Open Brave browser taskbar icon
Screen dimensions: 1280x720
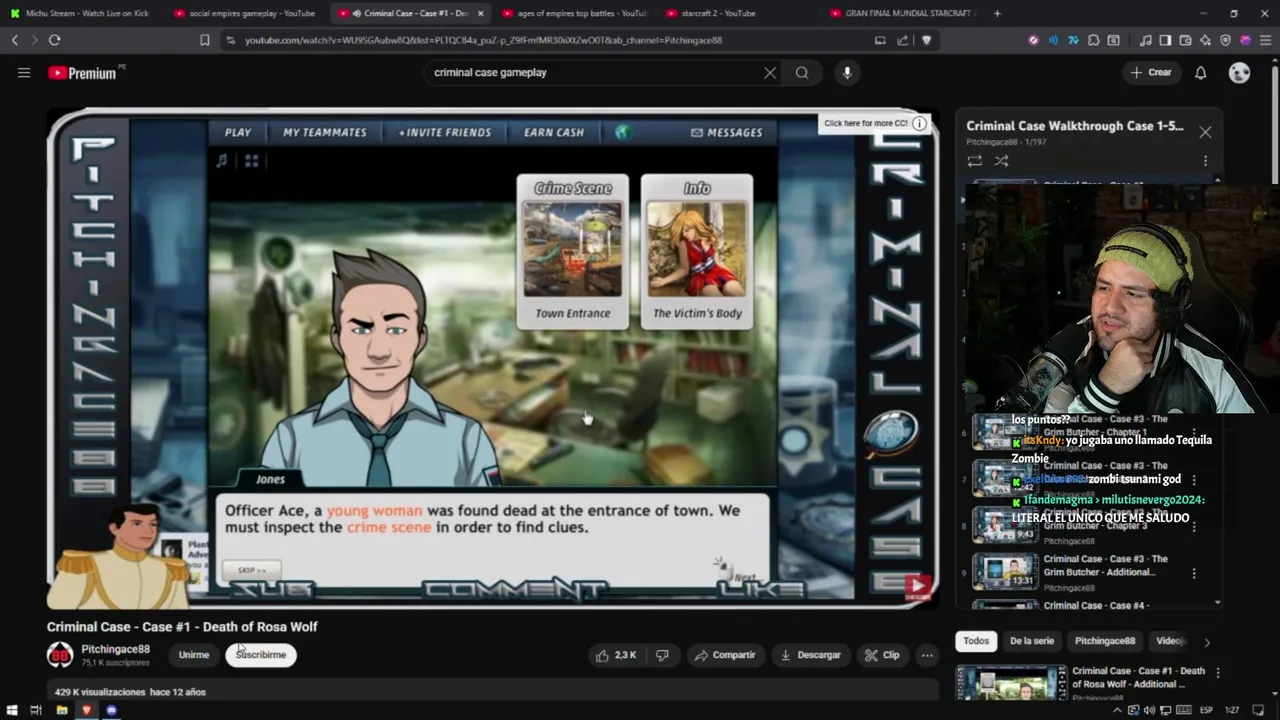point(86,710)
